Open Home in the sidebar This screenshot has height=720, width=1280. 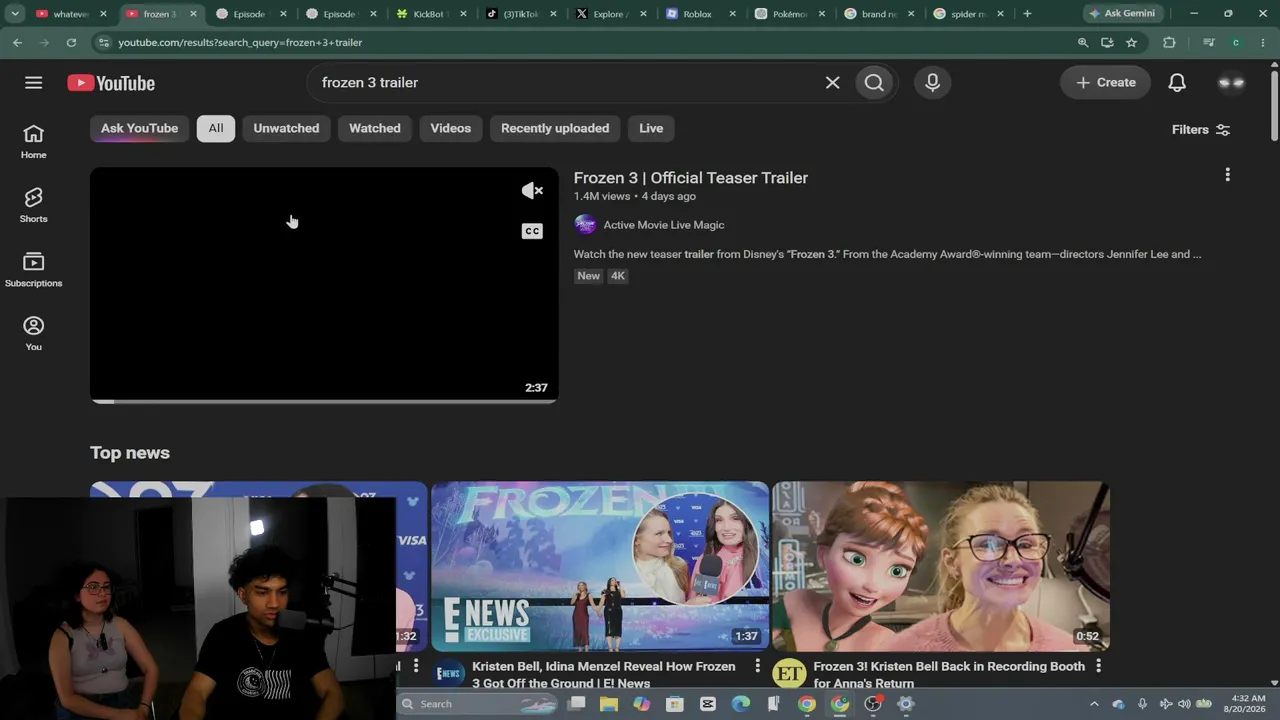(34, 141)
